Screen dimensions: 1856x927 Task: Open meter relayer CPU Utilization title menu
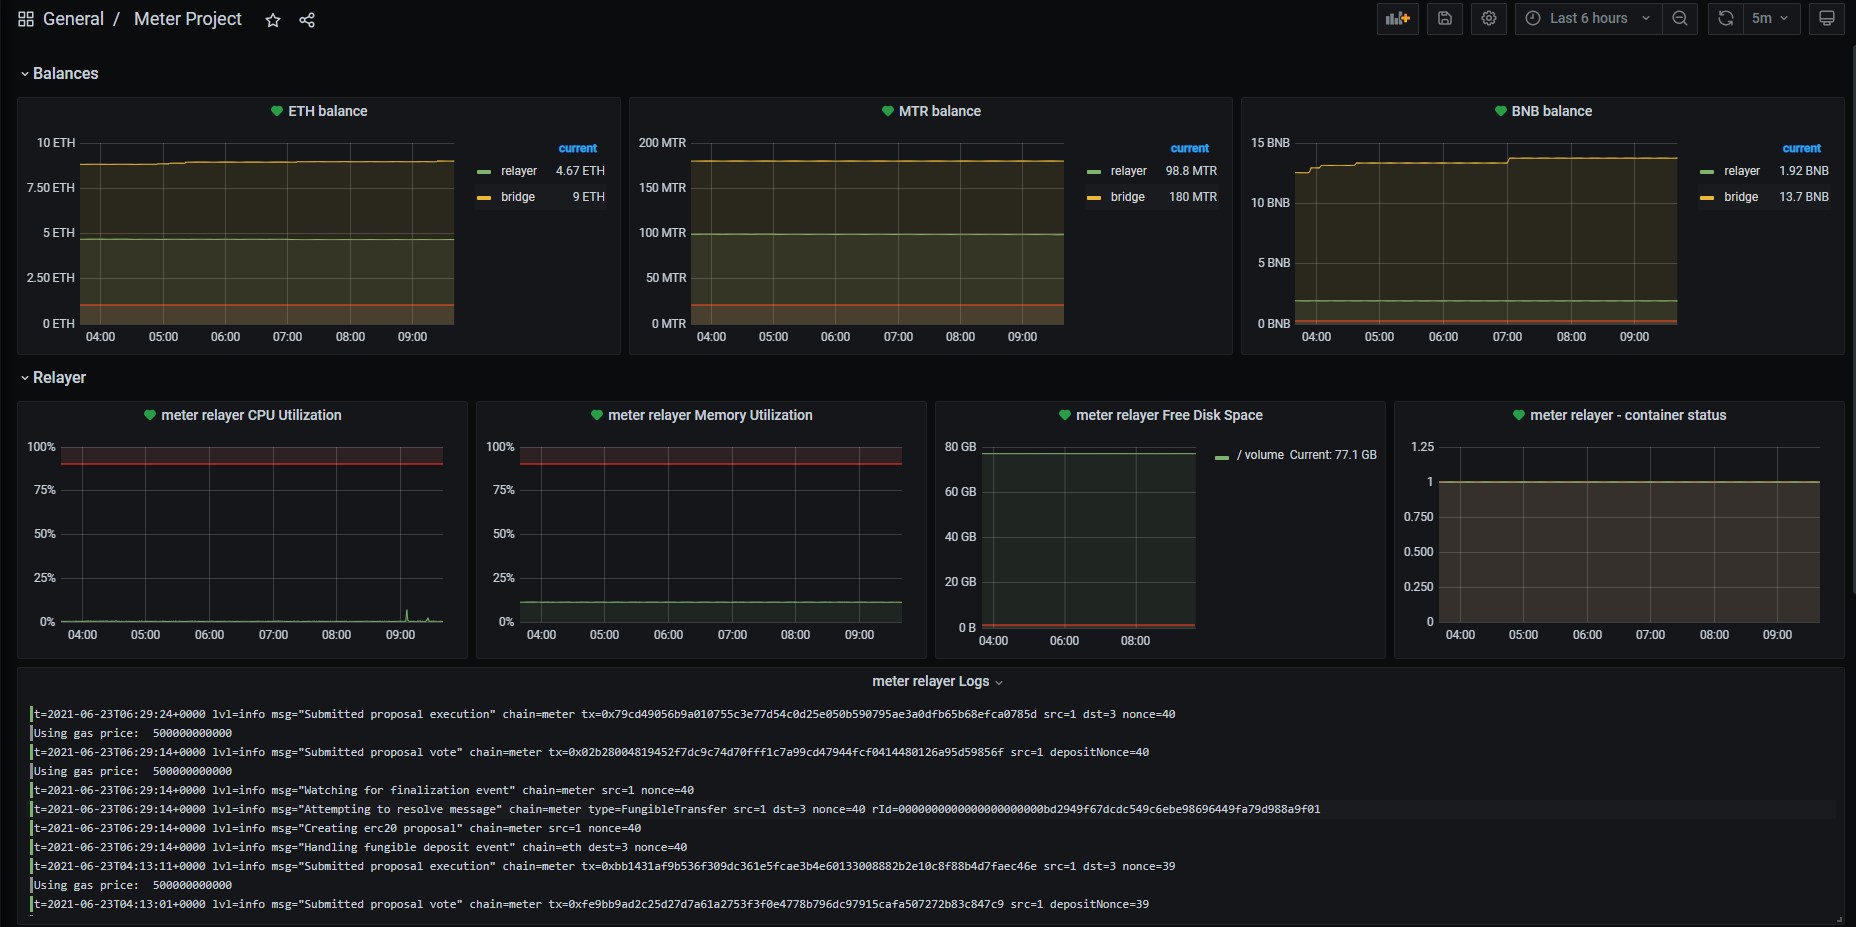click(251, 415)
